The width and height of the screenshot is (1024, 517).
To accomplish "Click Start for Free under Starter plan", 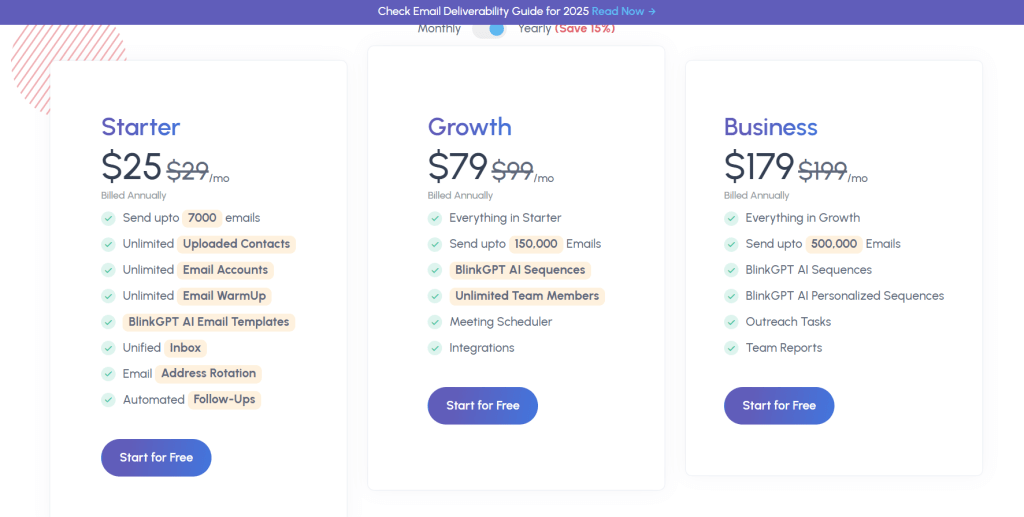I will (x=156, y=457).
